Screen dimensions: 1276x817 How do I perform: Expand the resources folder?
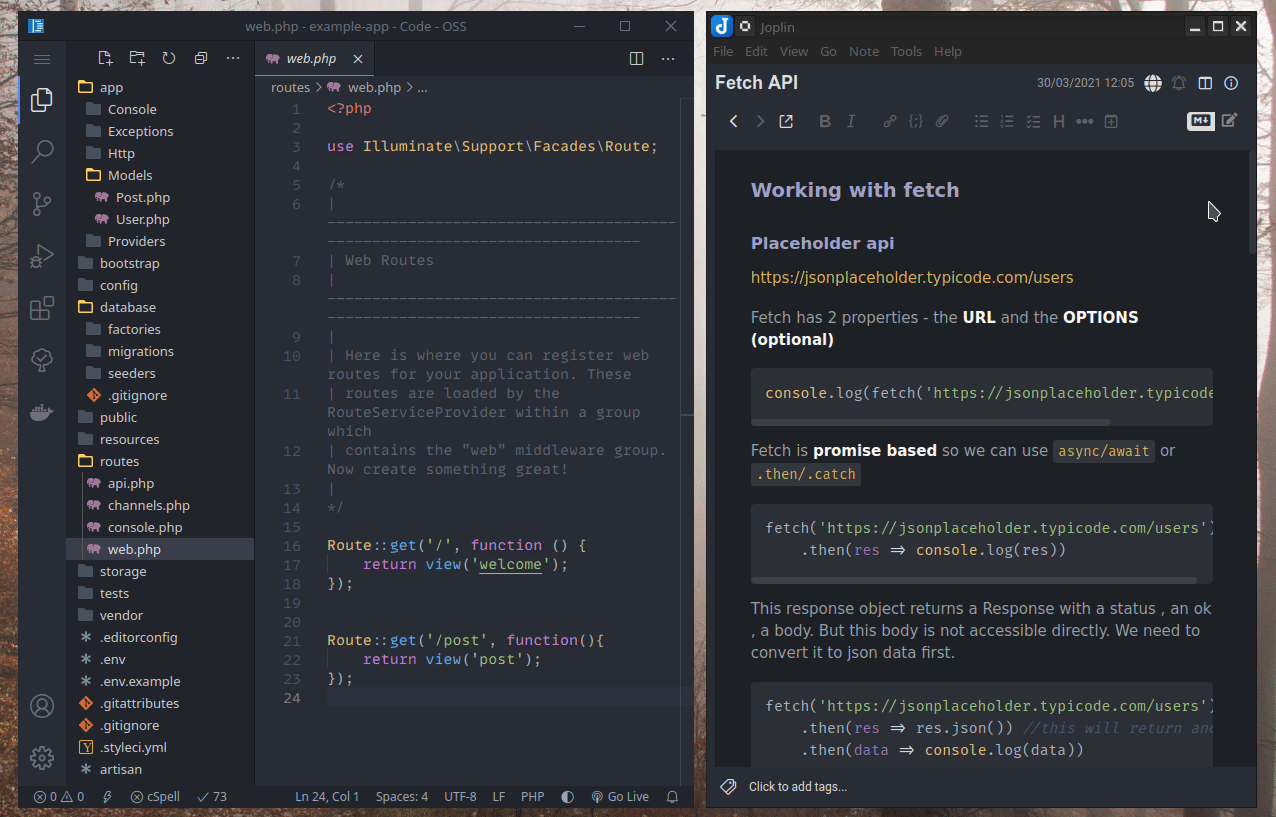click(129, 439)
